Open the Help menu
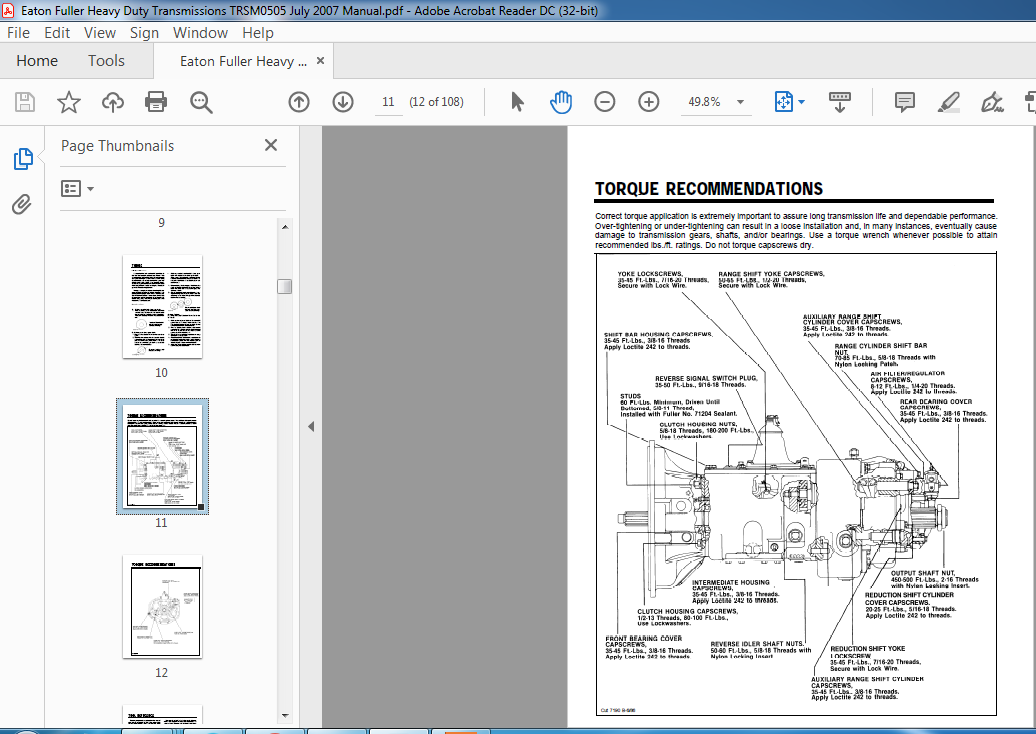The width and height of the screenshot is (1036, 734). tap(258, 32)
